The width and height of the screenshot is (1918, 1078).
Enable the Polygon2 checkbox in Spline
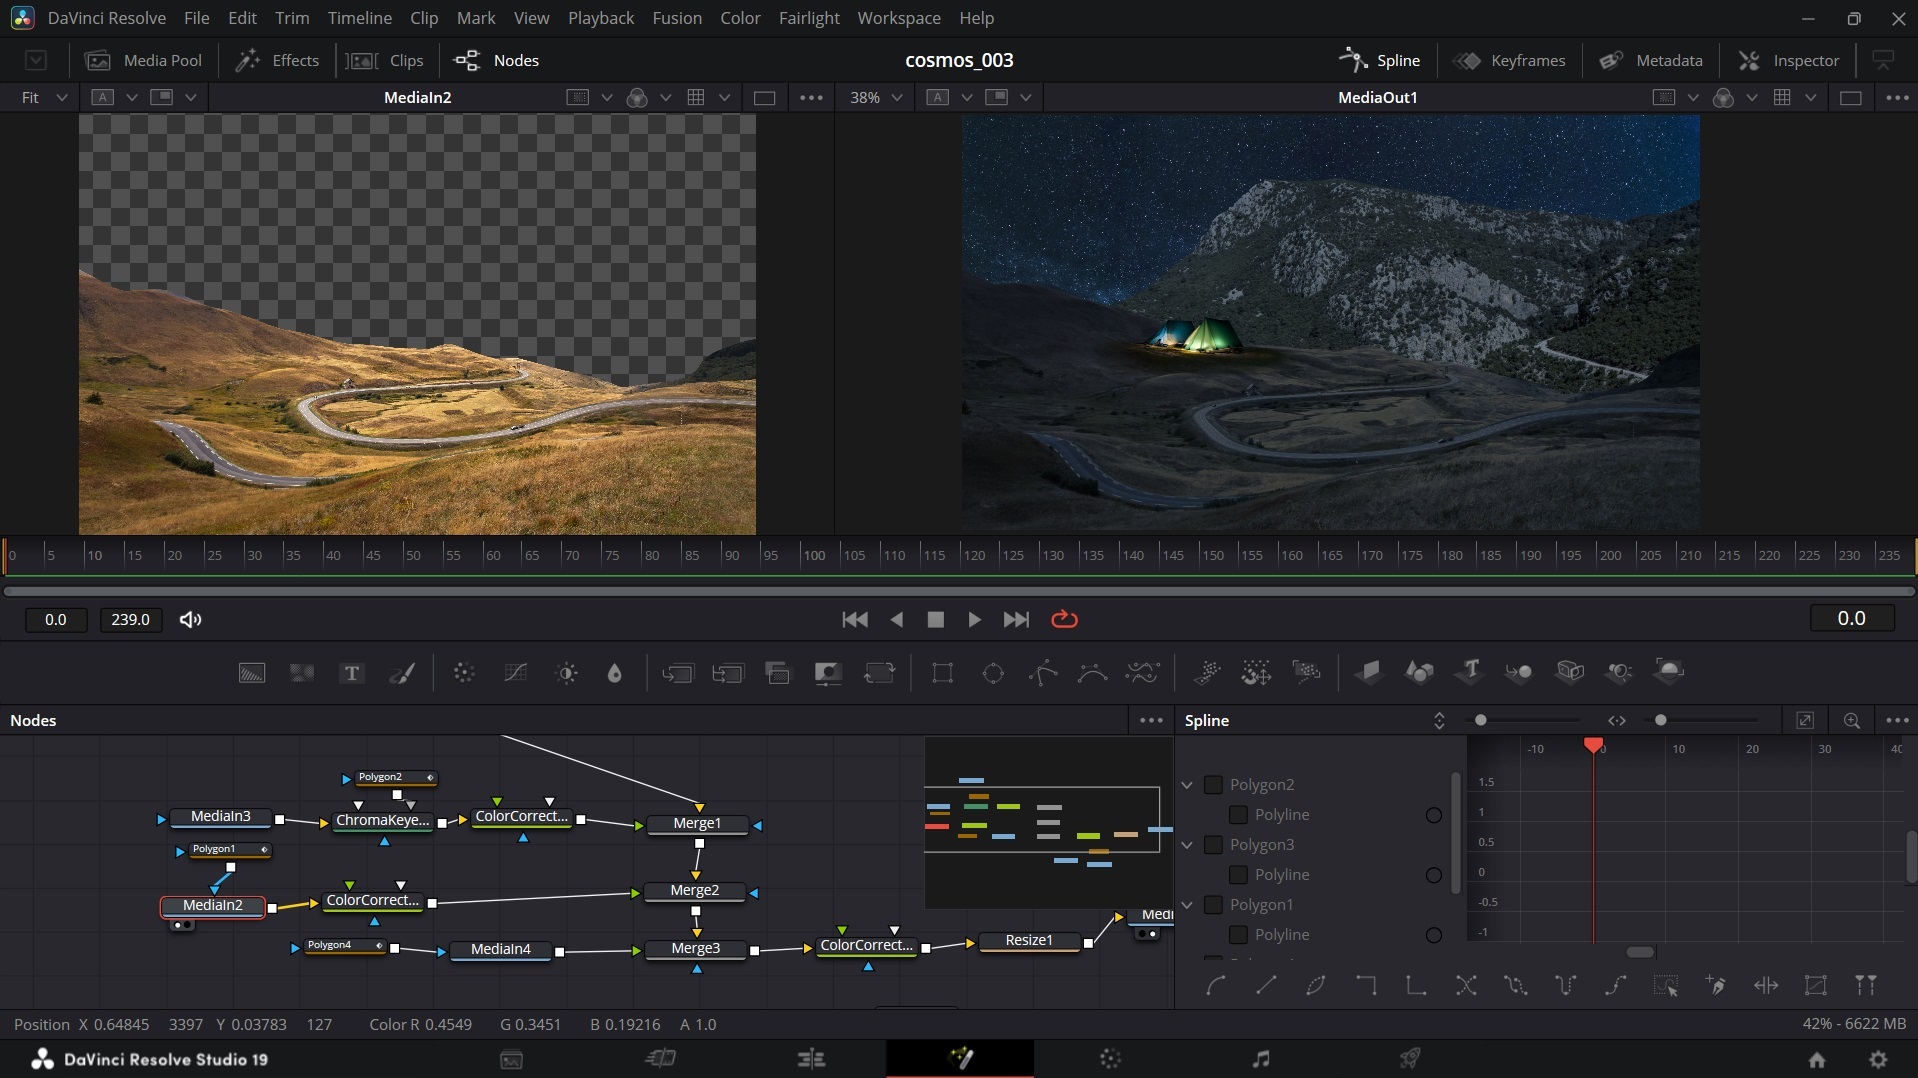point(1213,785)
